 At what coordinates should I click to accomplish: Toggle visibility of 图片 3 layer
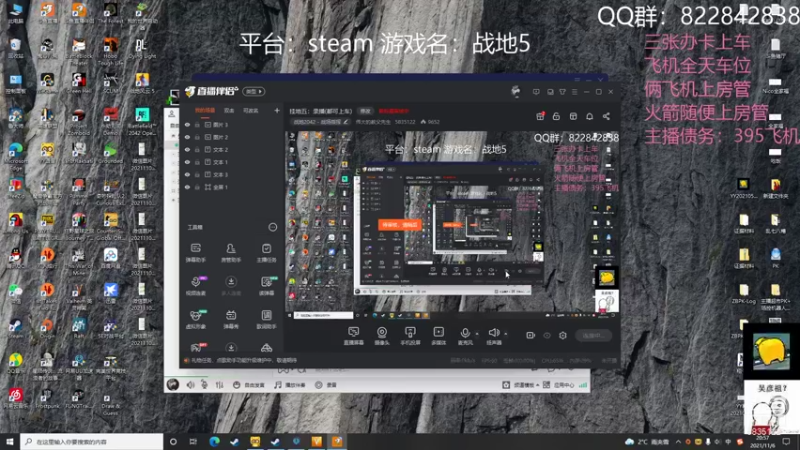click(x=187, y=124)
